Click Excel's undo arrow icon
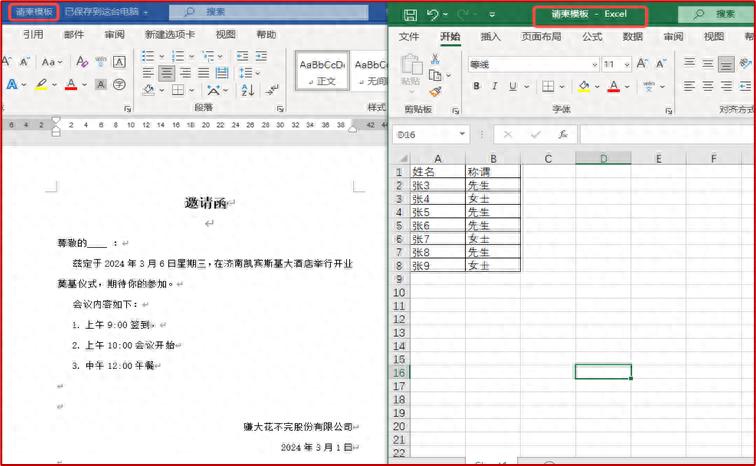Screen dimensions: 756x466 point(433,15)
